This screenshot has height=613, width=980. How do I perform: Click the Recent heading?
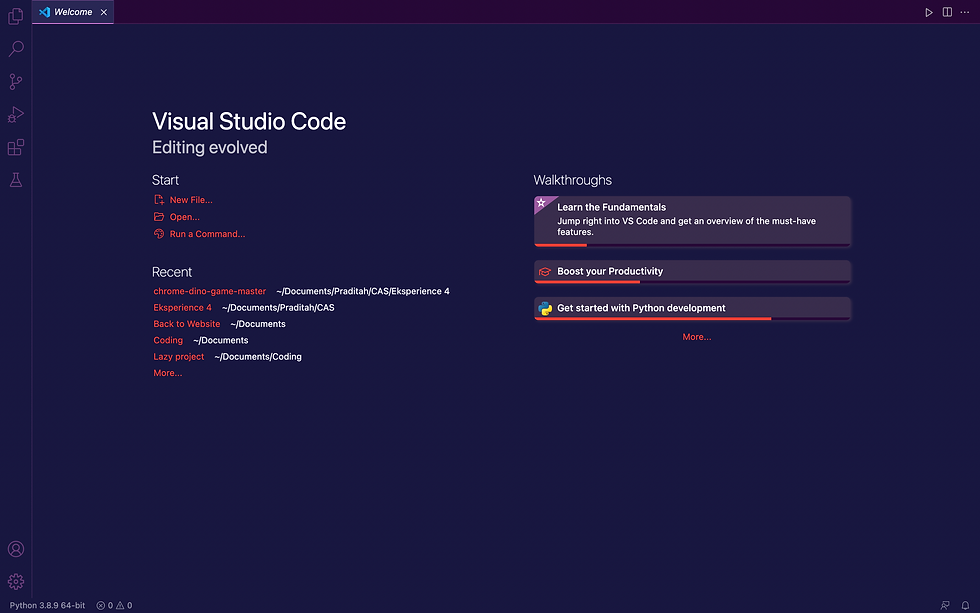pyautogui.click(x=172, y=272)
